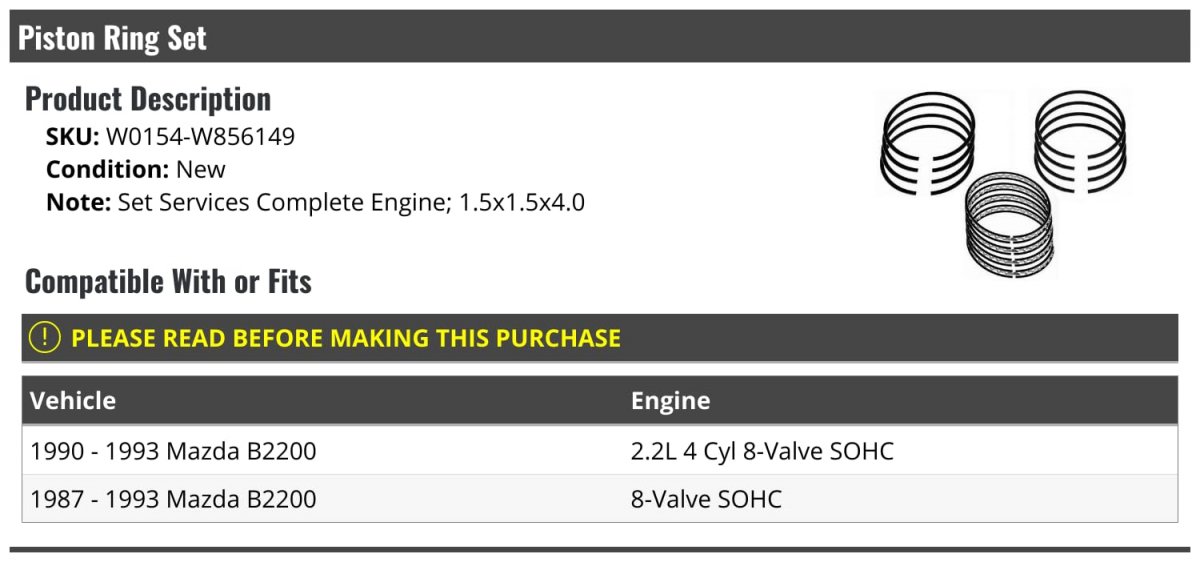Select the Vehicle column header
The width and height of the screenshot is (1200, 562).
[73, 401]
